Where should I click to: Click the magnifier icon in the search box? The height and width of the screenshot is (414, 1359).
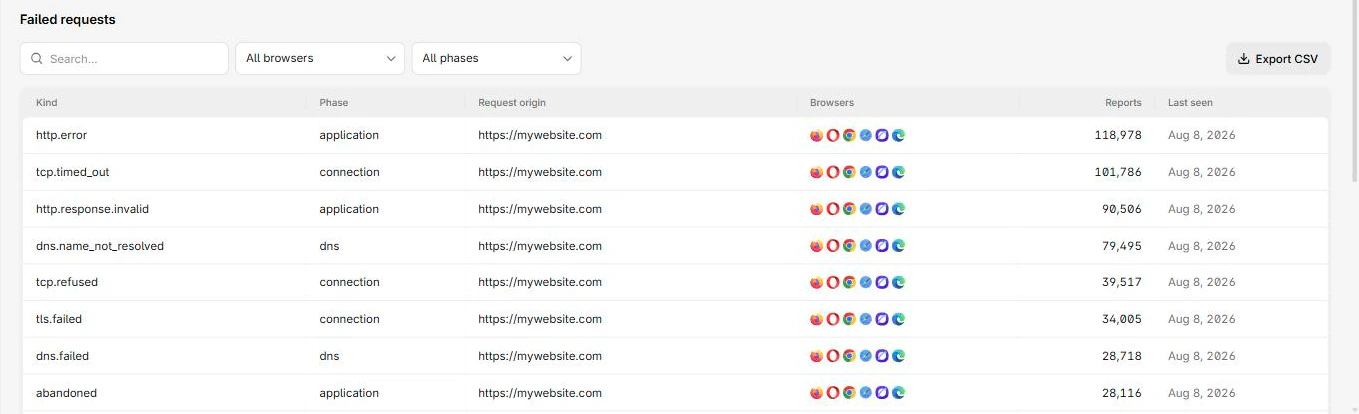[x=37, y=59]
